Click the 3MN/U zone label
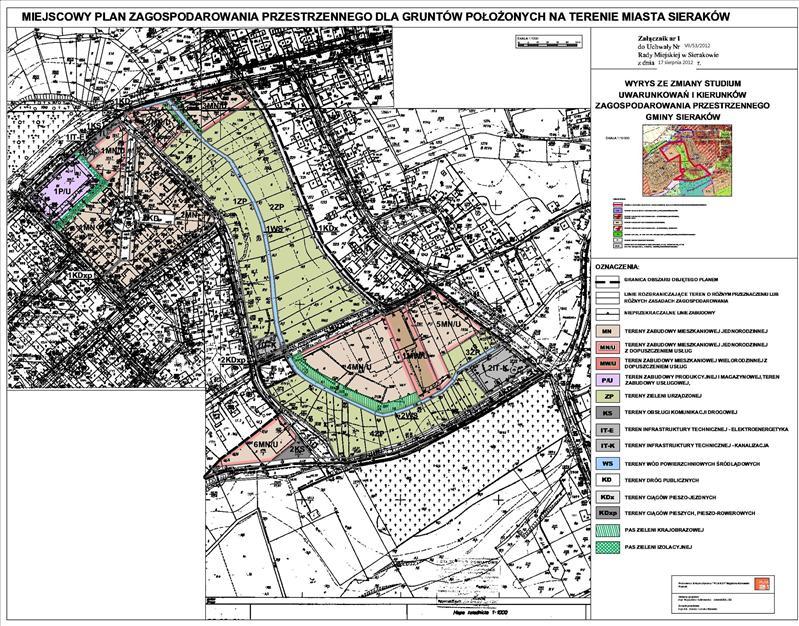The width and height of the screenshot is (799, 626). pos(215,106)
